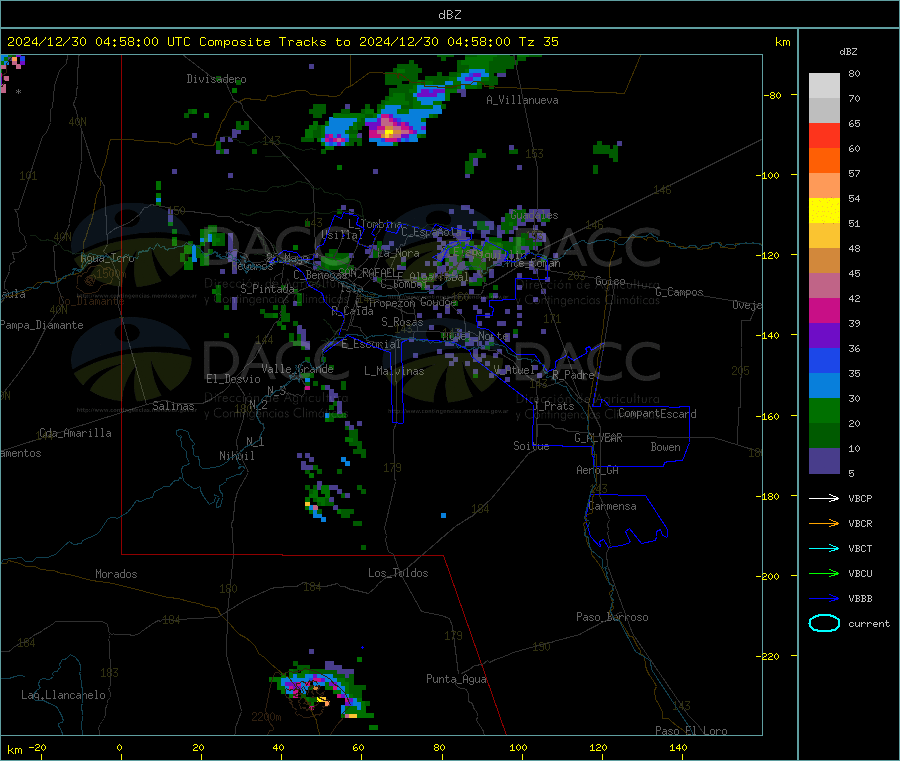The width and height of the screenshot is (900, 761).
Task: Click the 'A_Villanueva' map label
Action: tap(522, 100)
